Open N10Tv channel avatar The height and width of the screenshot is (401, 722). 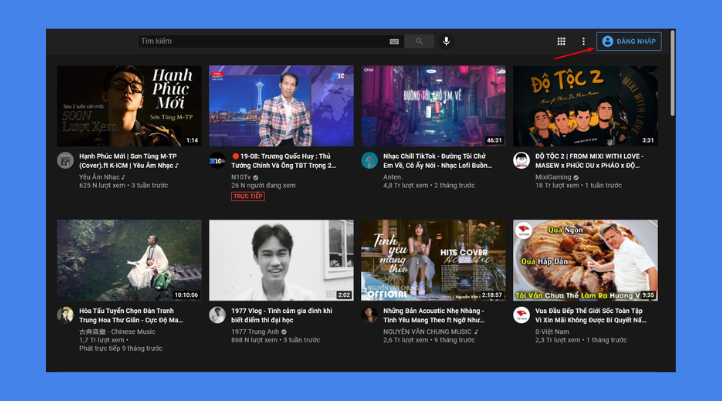(x=217, y=161)
